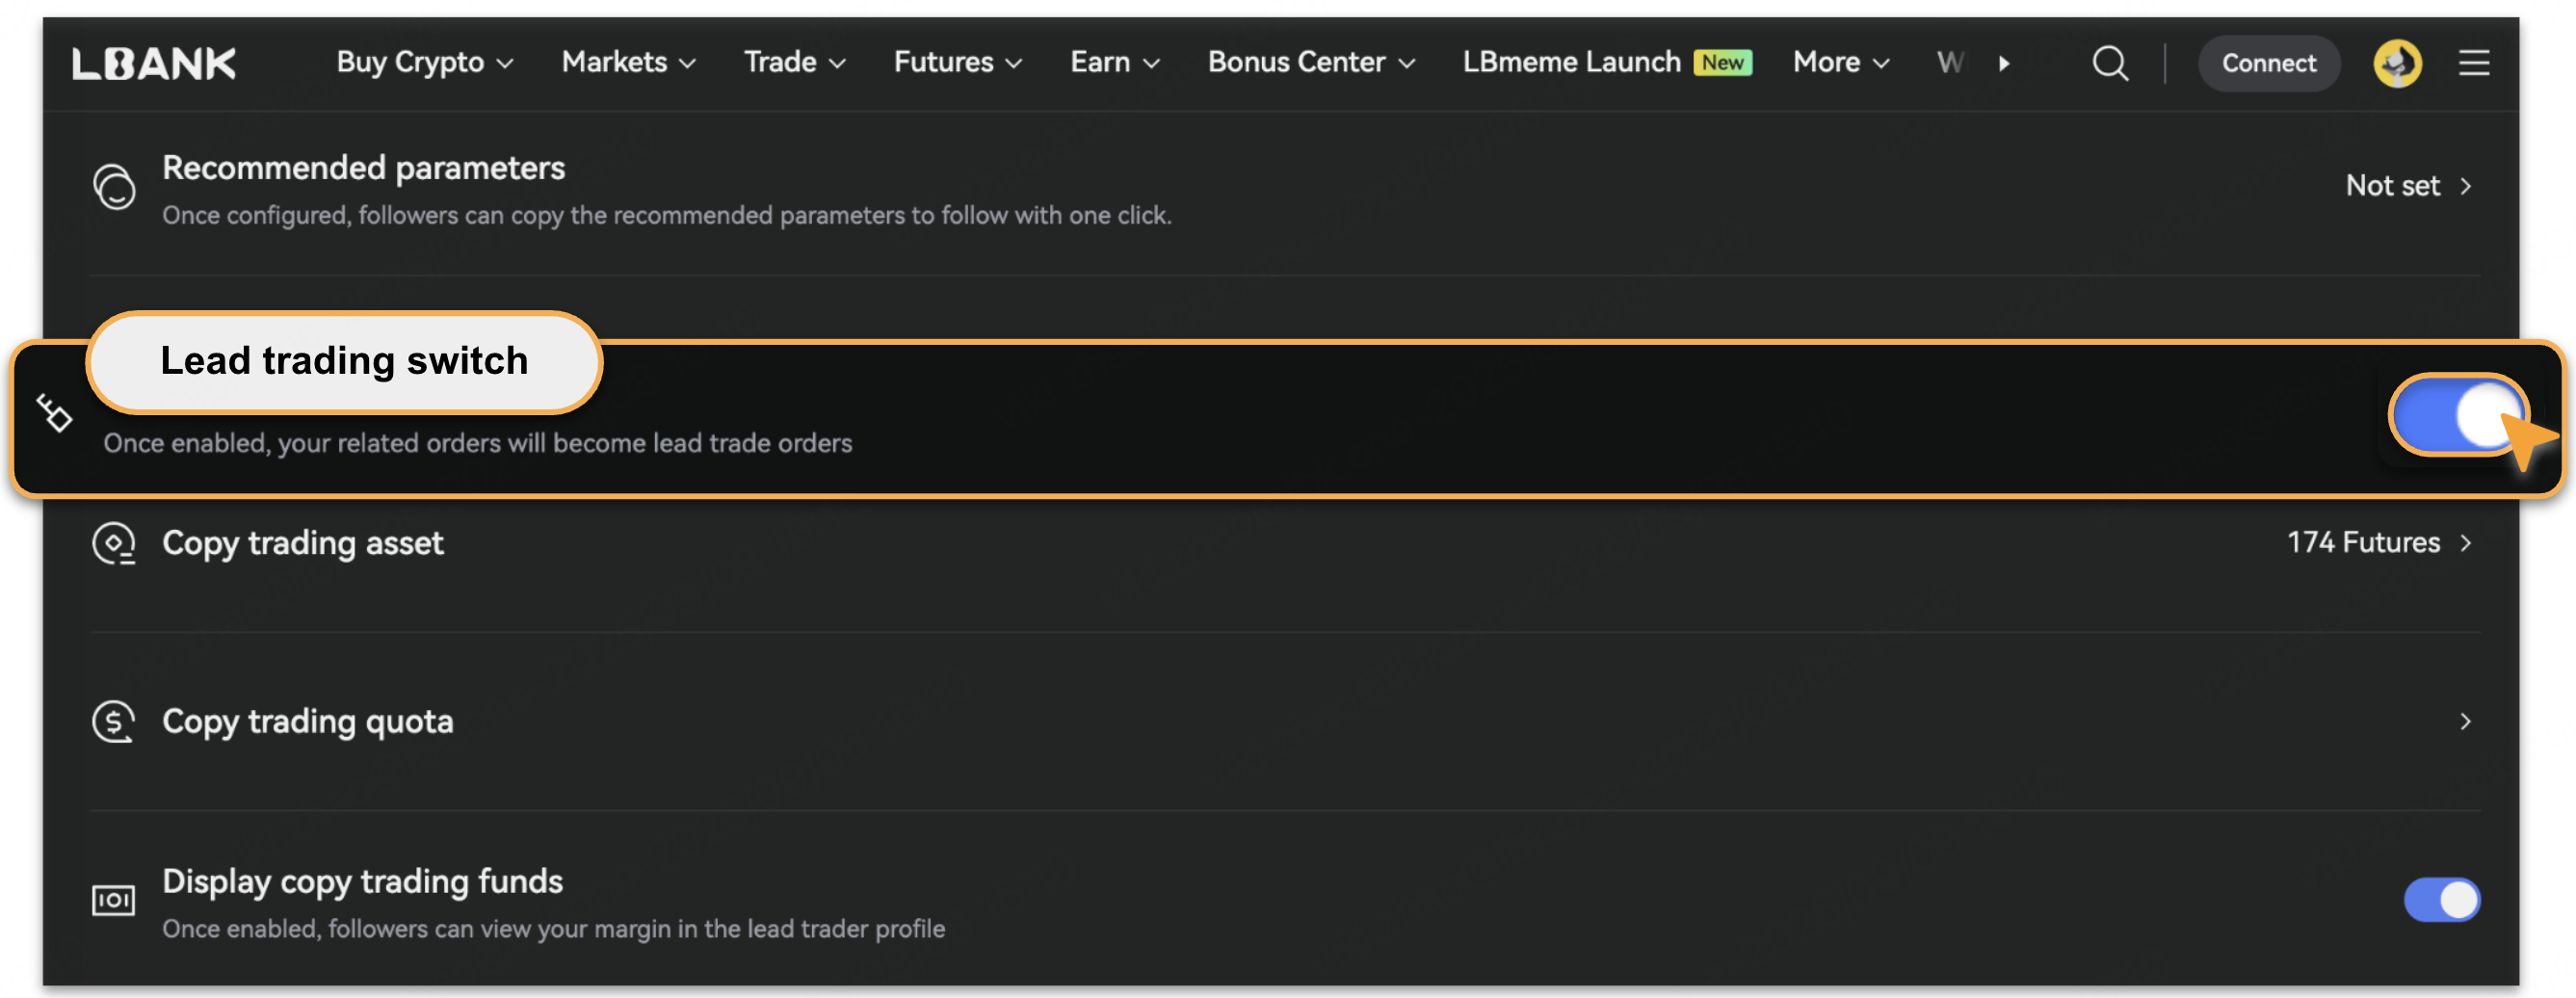Screen dimensions: 2576x998
Task: Expand the Markets dropdown menu
Action: point(628,63)
